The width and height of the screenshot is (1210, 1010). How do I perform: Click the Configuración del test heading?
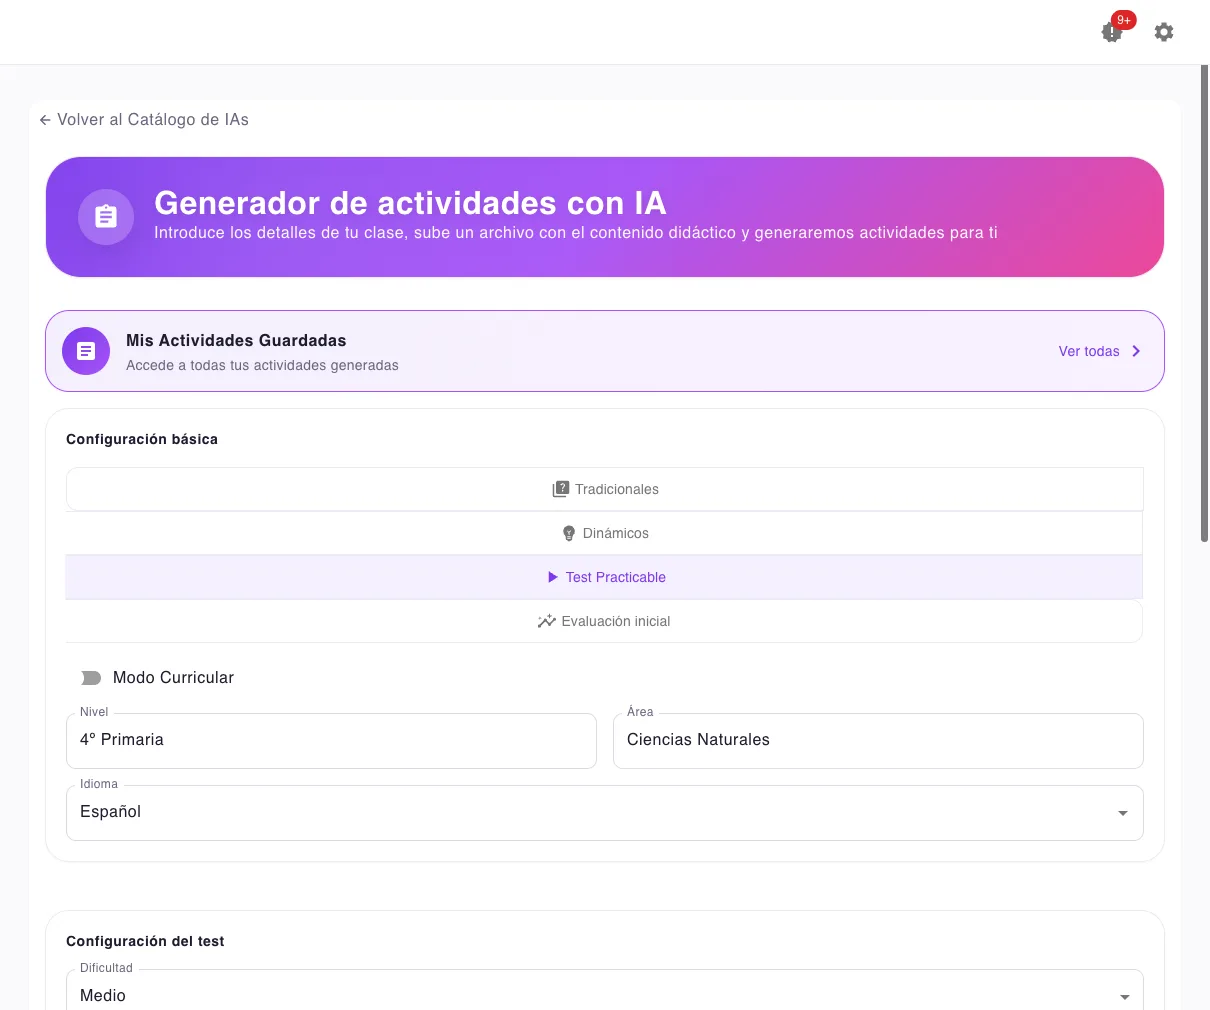click(x=145, y=941)
